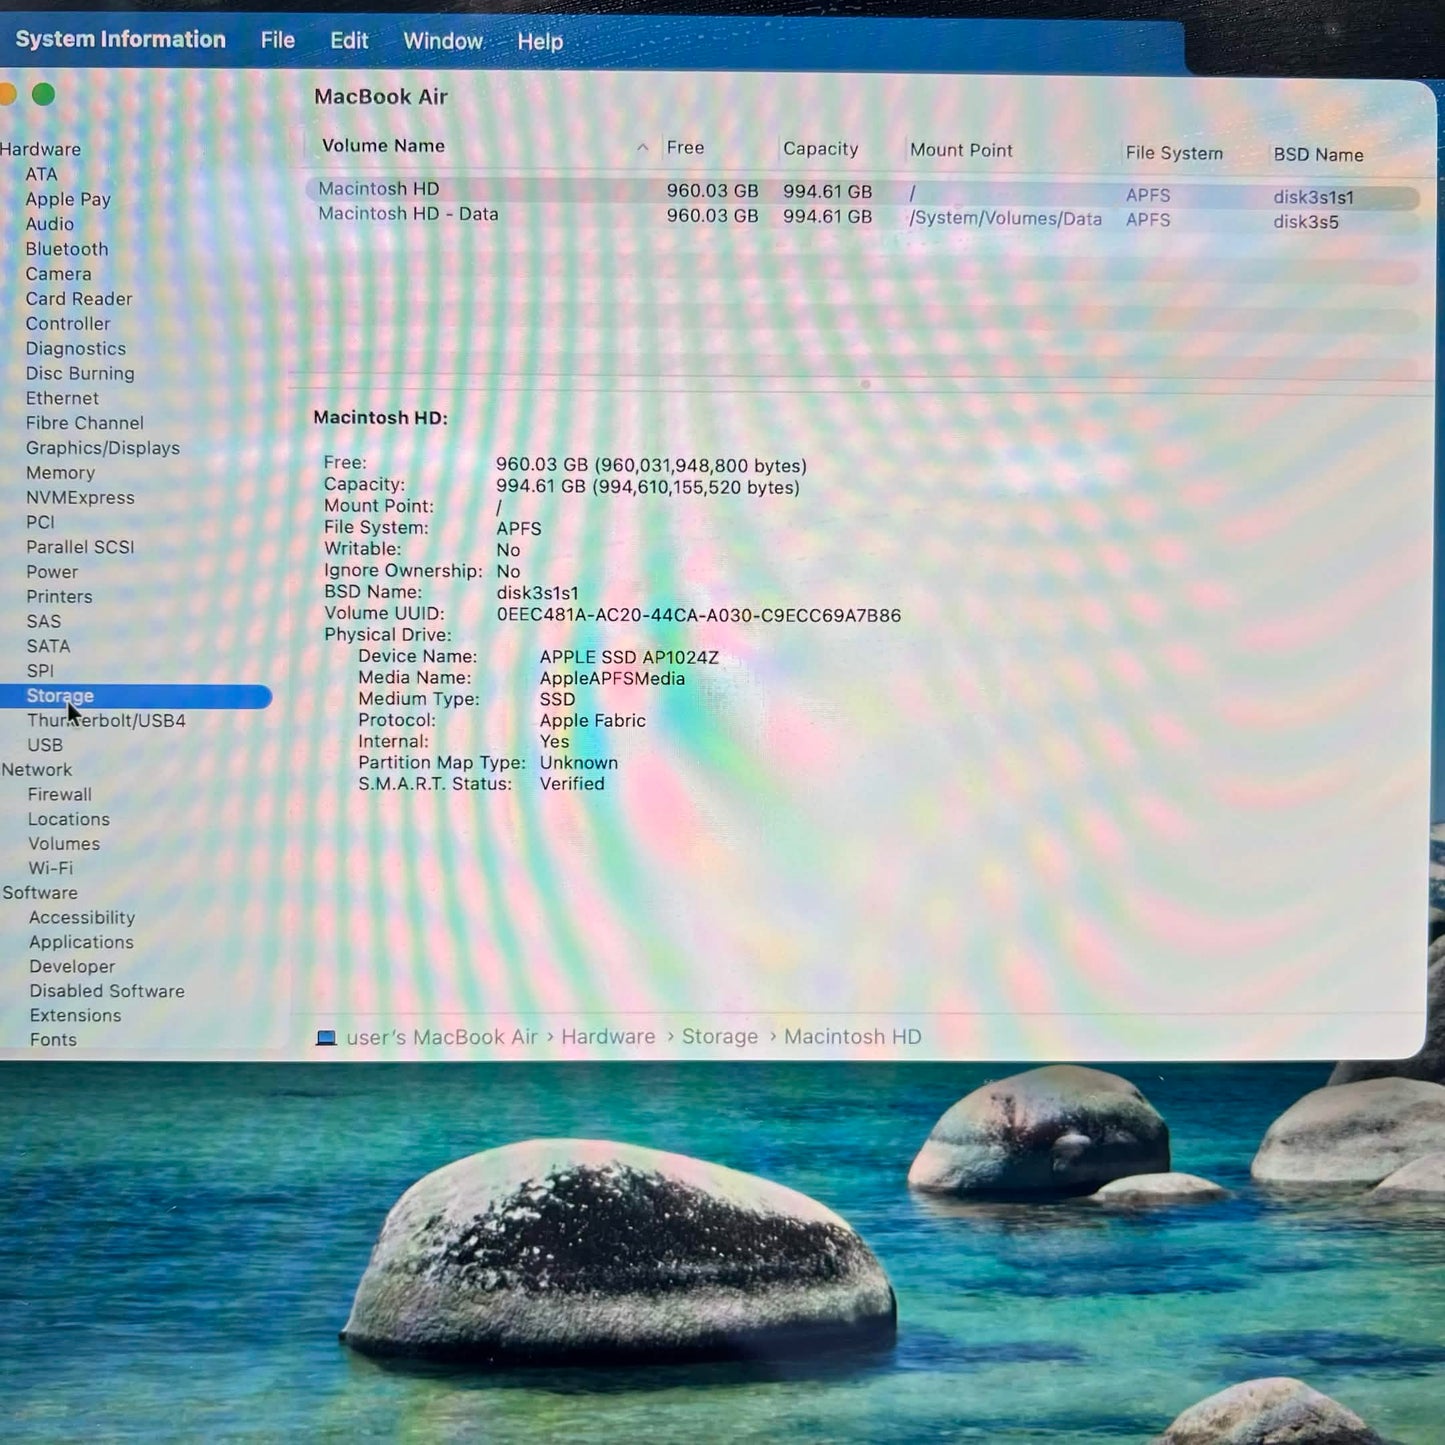Sort by the Mount Point column header
This screenshot has width=1445, height=1445.
(961, 150)
